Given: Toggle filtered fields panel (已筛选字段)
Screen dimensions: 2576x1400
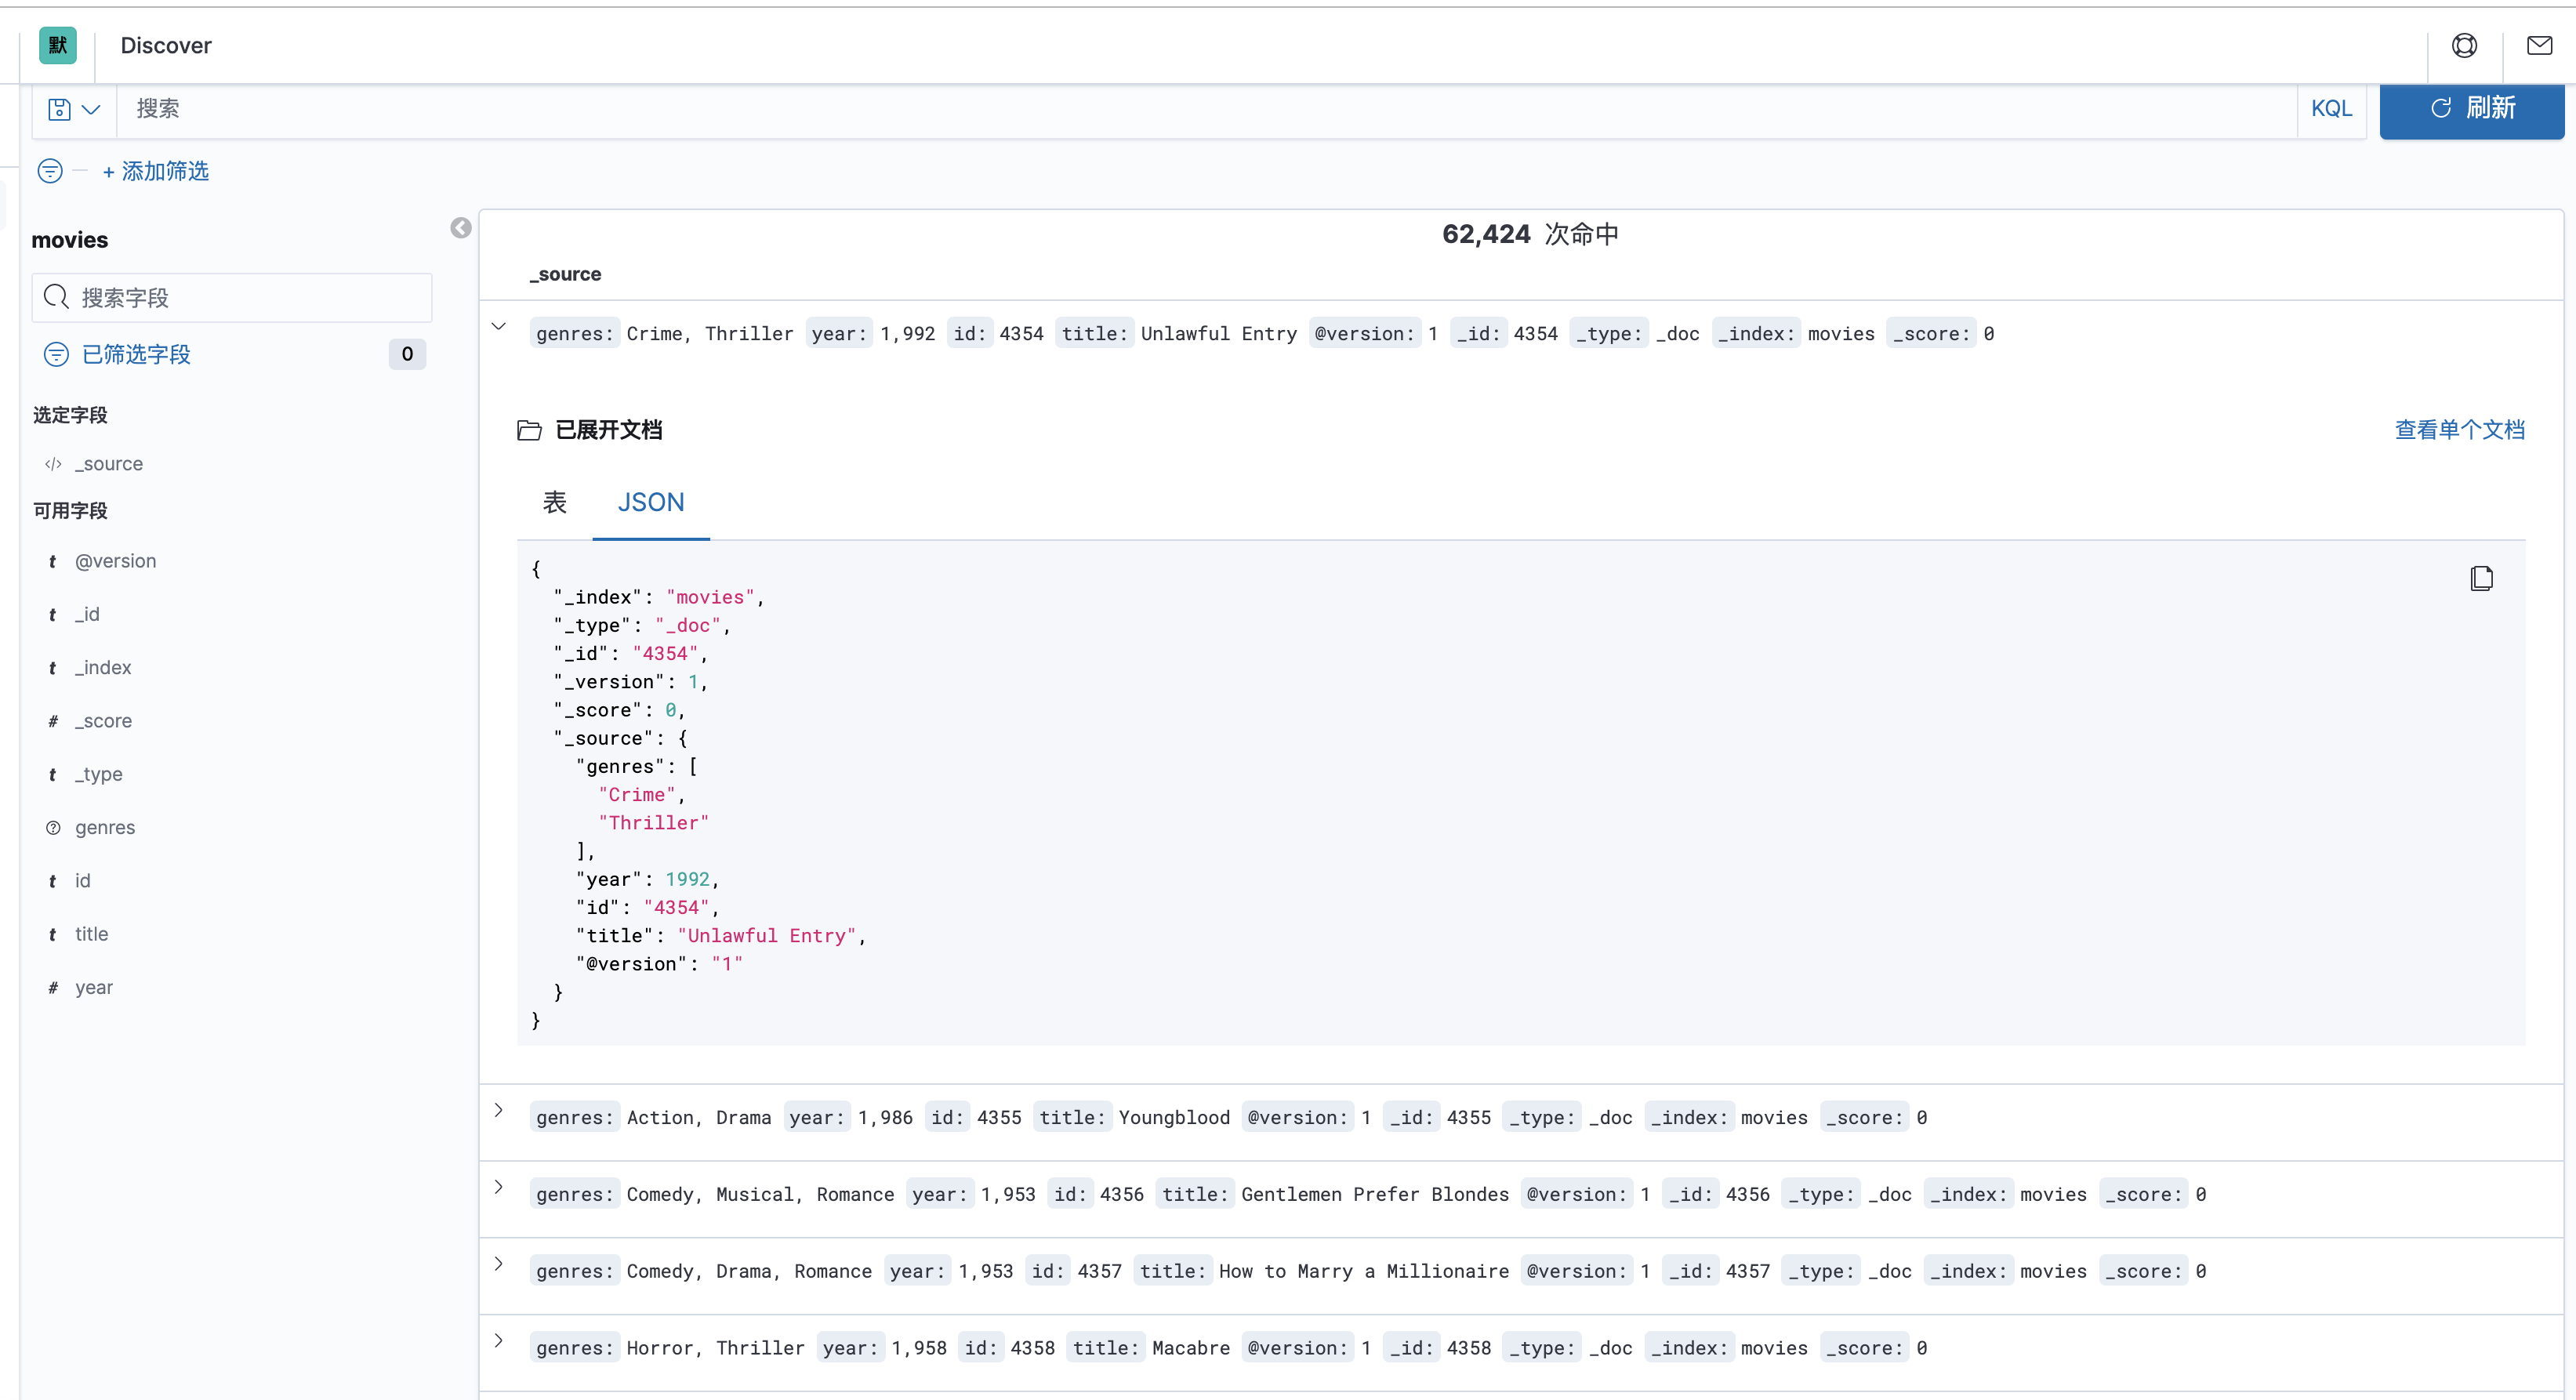Looking at the screenshot, I should coord(136,354).
